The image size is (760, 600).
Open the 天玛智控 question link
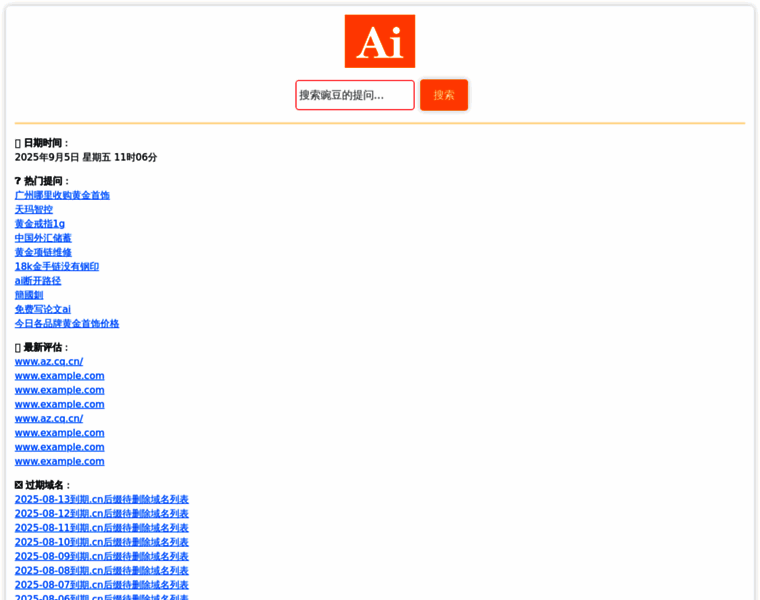tap(33, 209)
